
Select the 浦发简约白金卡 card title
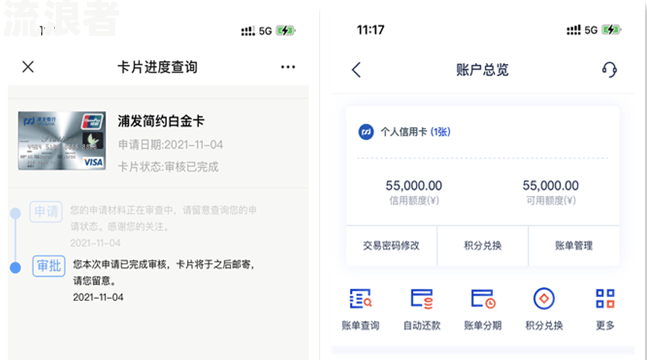[161, 121]
